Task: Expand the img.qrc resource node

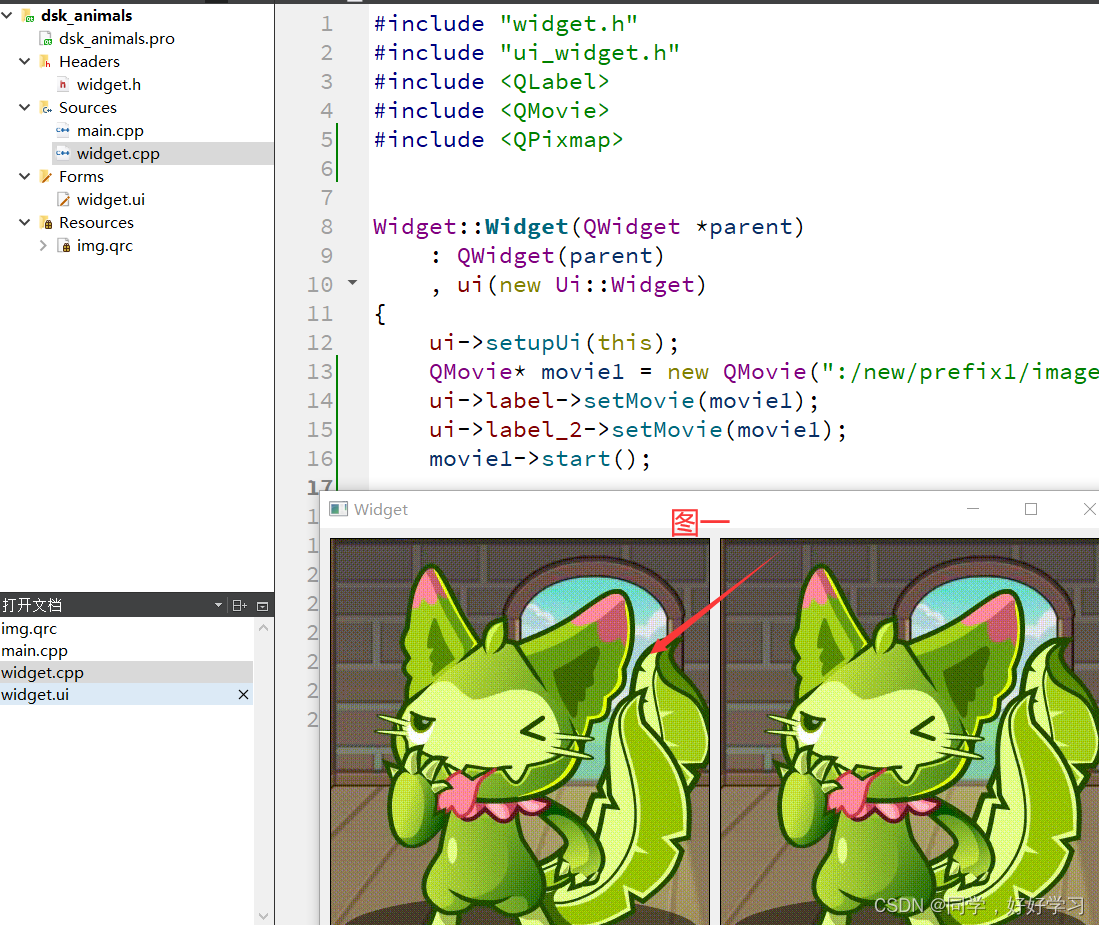Action: pyautogui.click(x=43, y=245)
